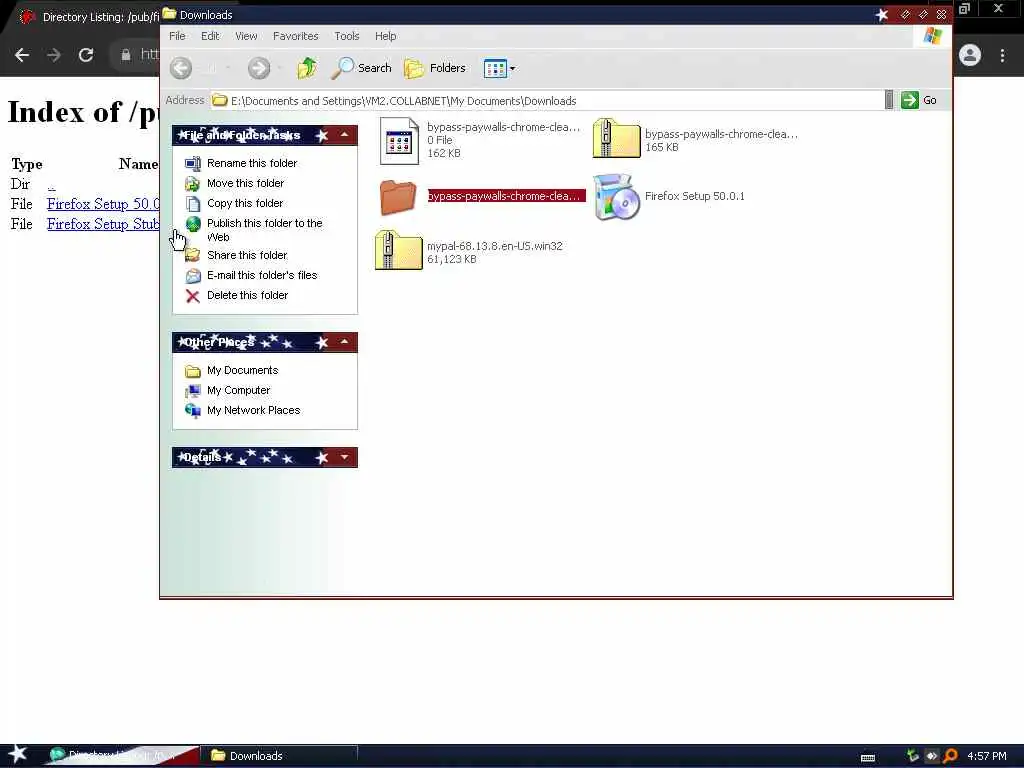
Task: Expand the address bar dropdown
Action: pyautogui.click(x=889, y=101)
